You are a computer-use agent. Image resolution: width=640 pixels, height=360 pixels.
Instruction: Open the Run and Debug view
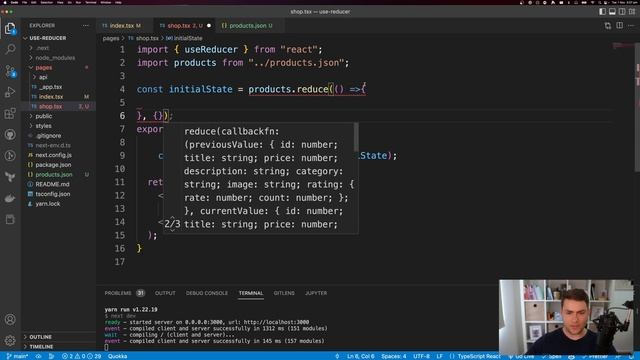point(10,92)
